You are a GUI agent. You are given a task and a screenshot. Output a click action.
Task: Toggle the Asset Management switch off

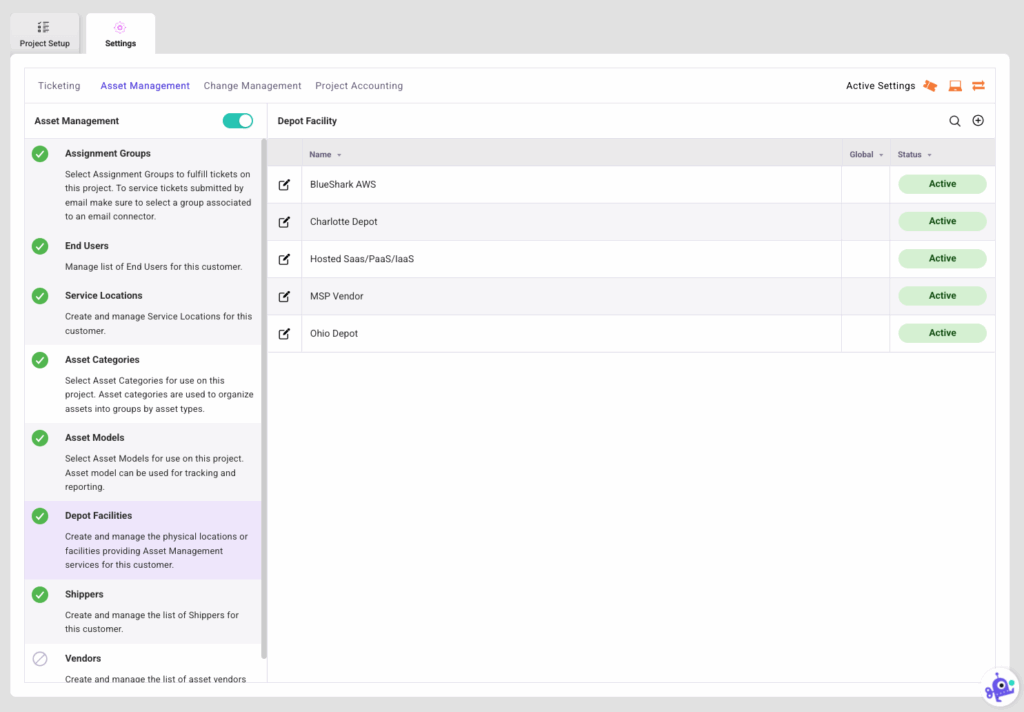tap(238, 121)
